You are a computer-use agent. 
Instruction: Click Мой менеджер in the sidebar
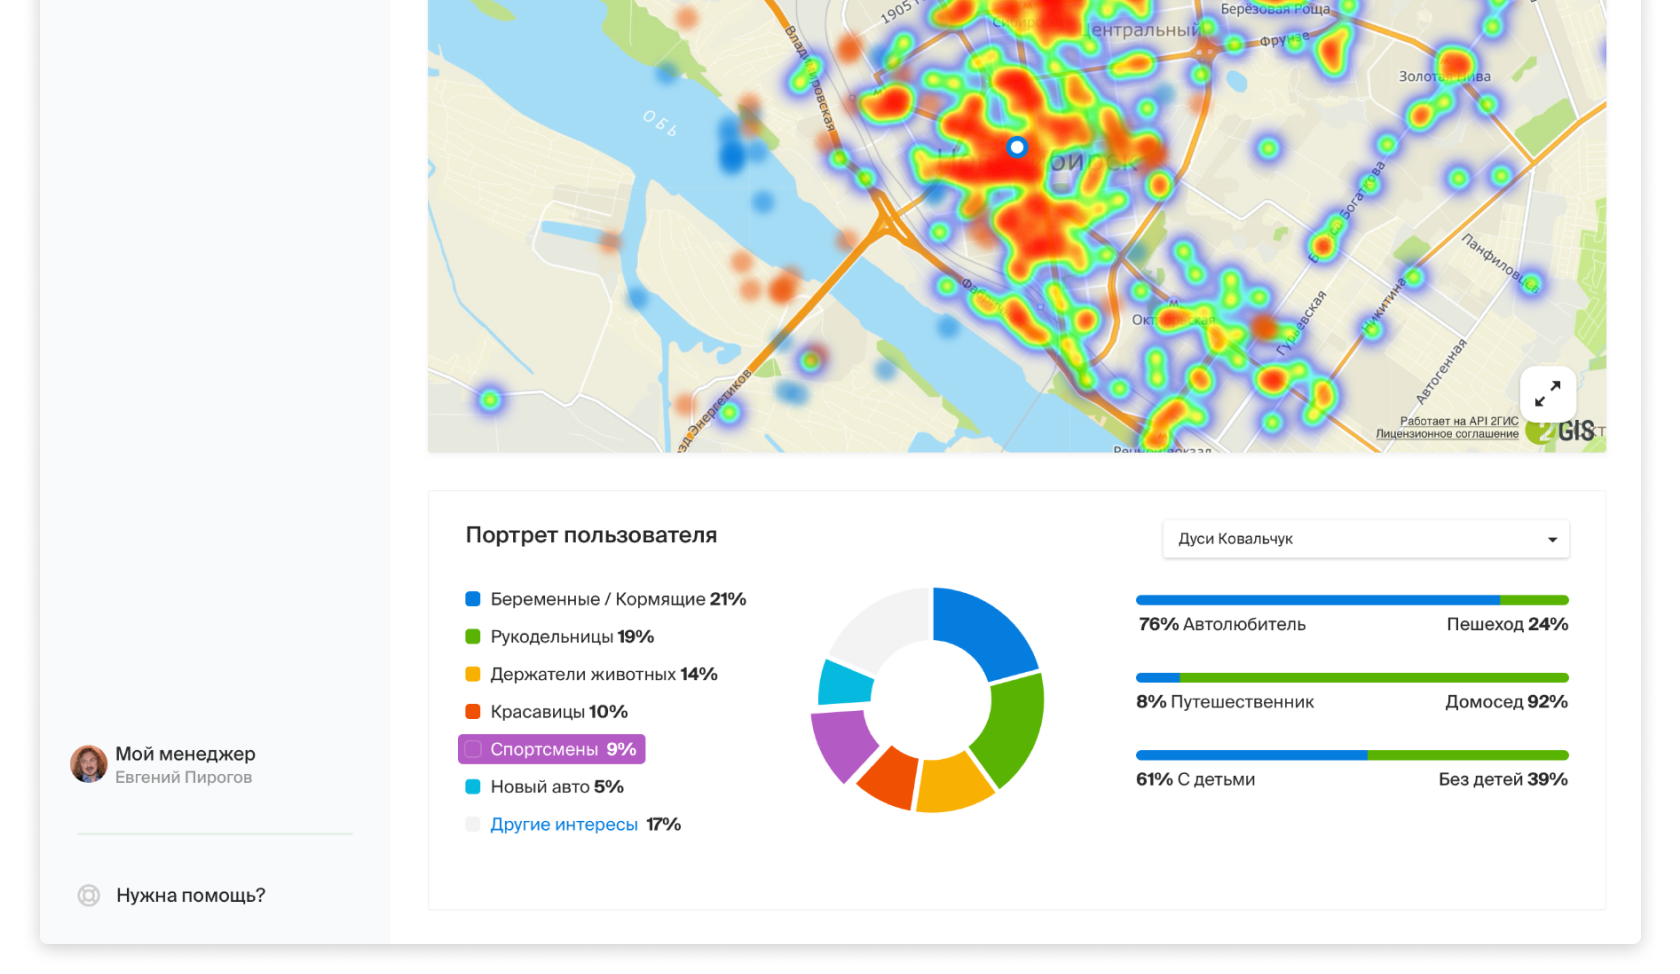[185, 753]
